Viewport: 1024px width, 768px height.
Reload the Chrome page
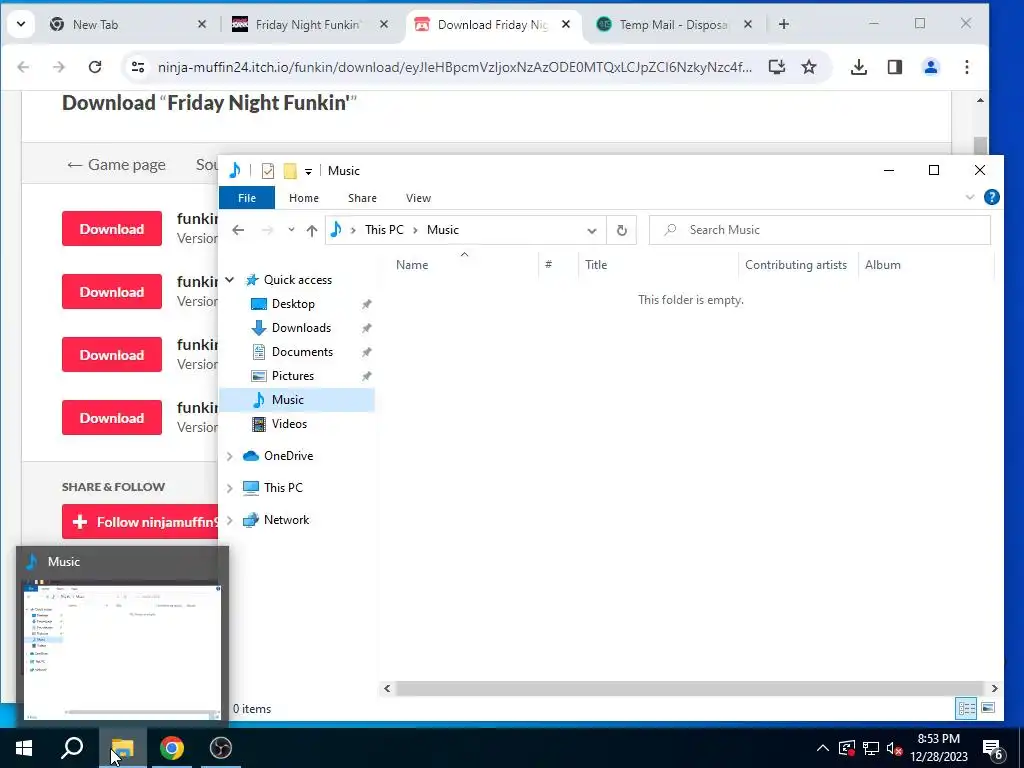click(95, 67)
